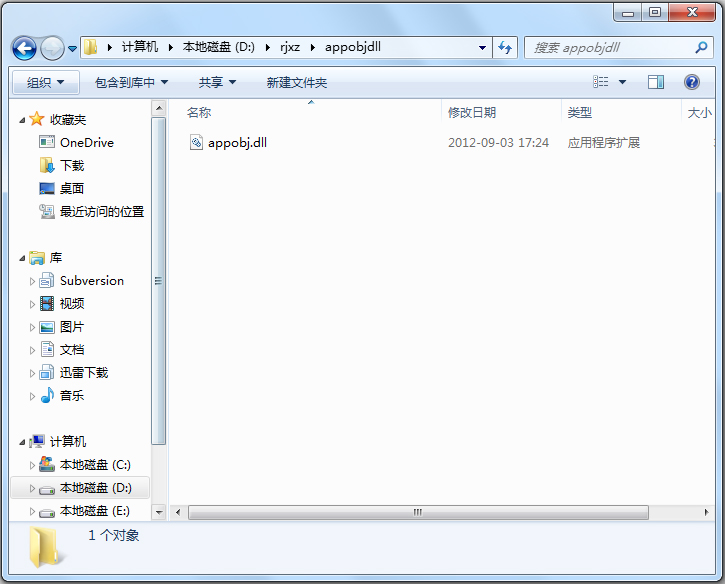Click the 新建文件夹 new folder button
This screenshot has width=725, height=584.
[297, 82]
